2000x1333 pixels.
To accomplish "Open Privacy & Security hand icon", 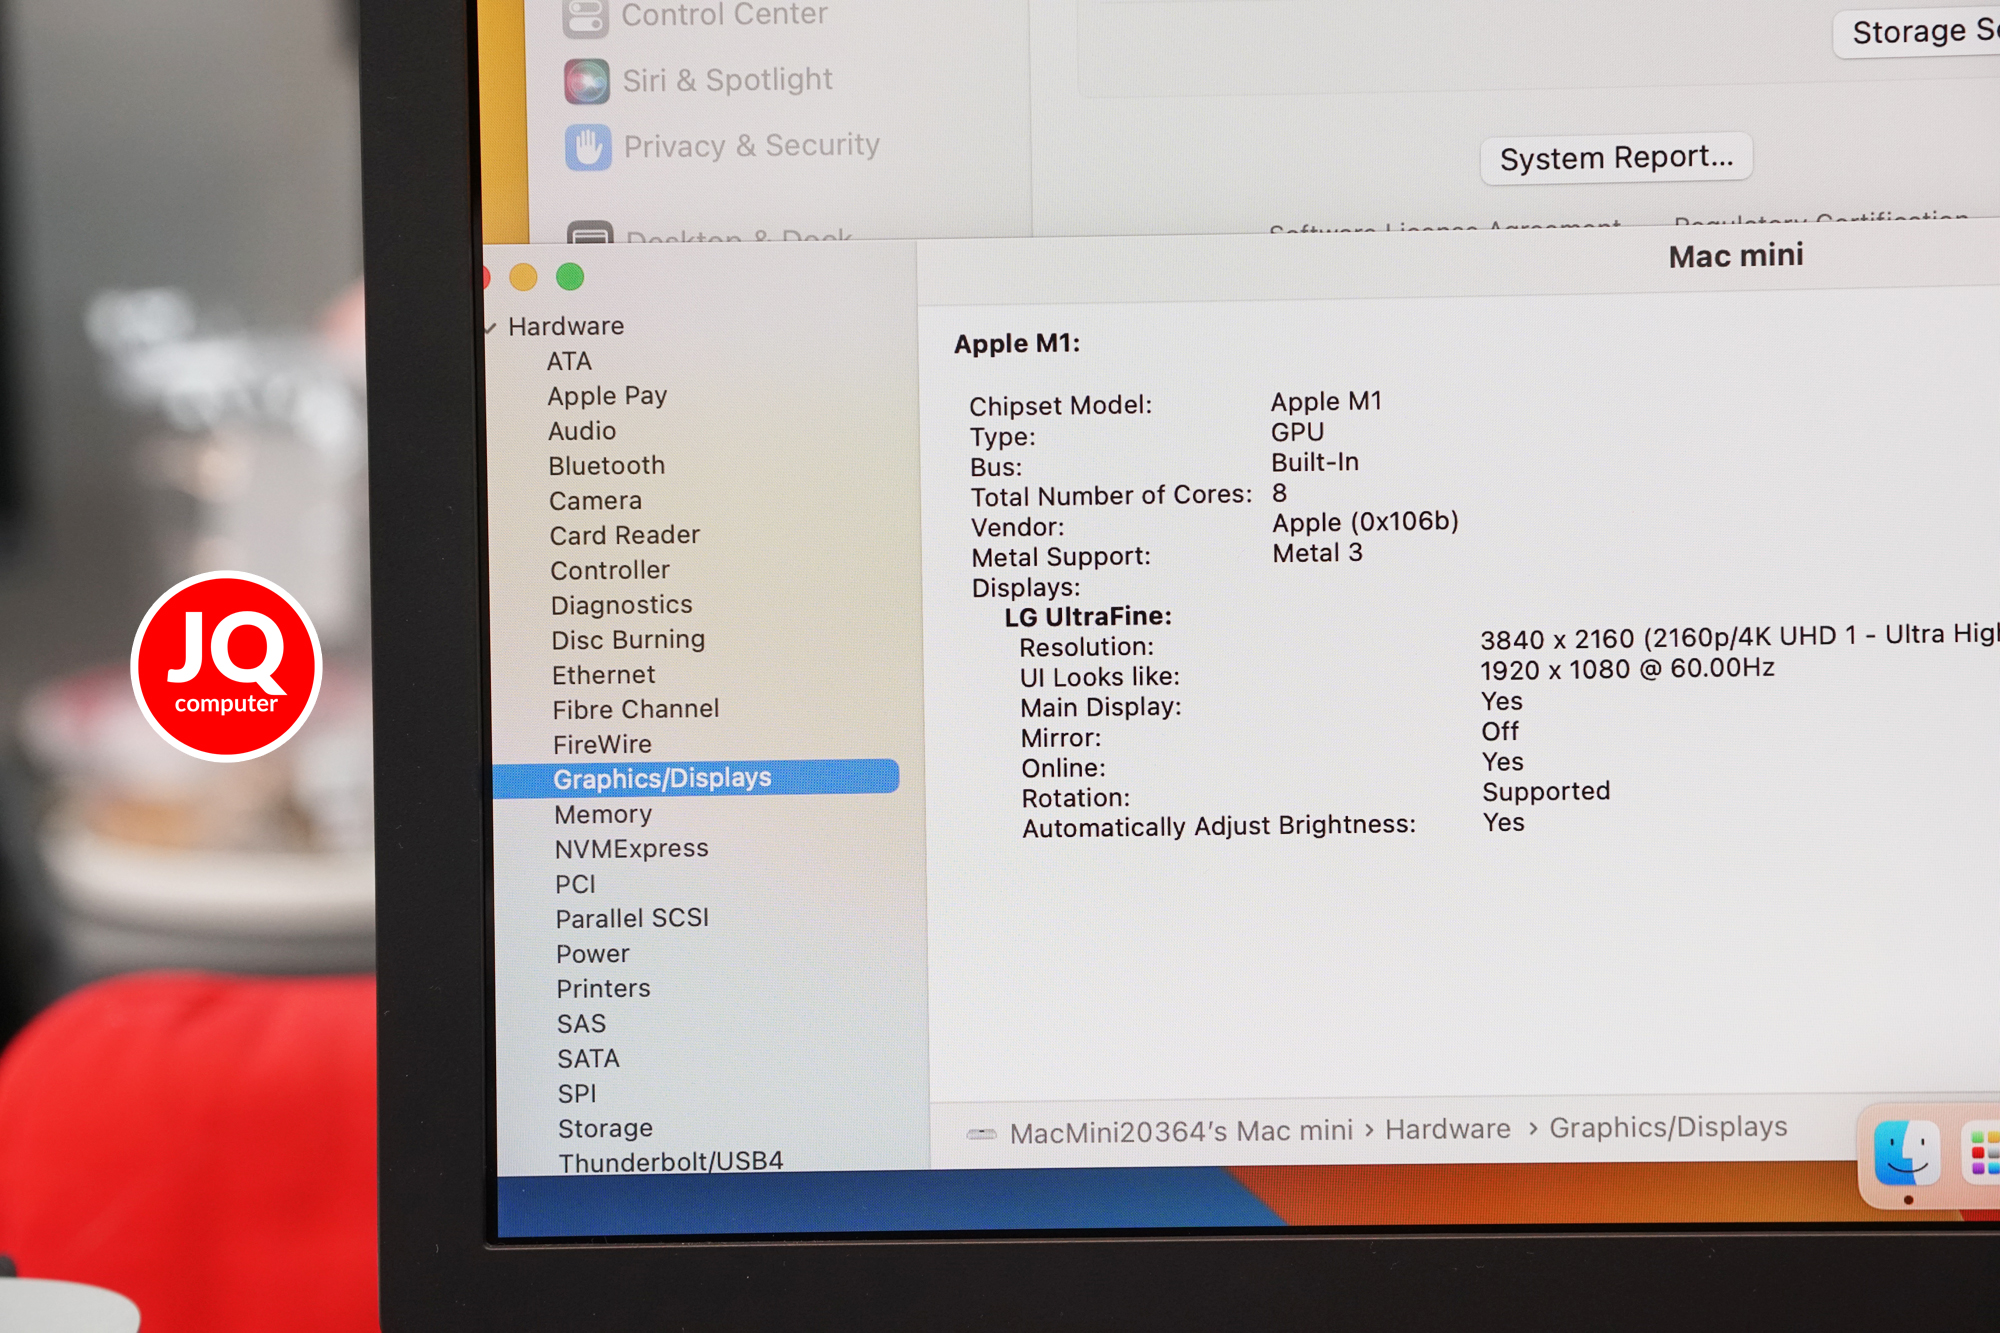I will [588, 147].
